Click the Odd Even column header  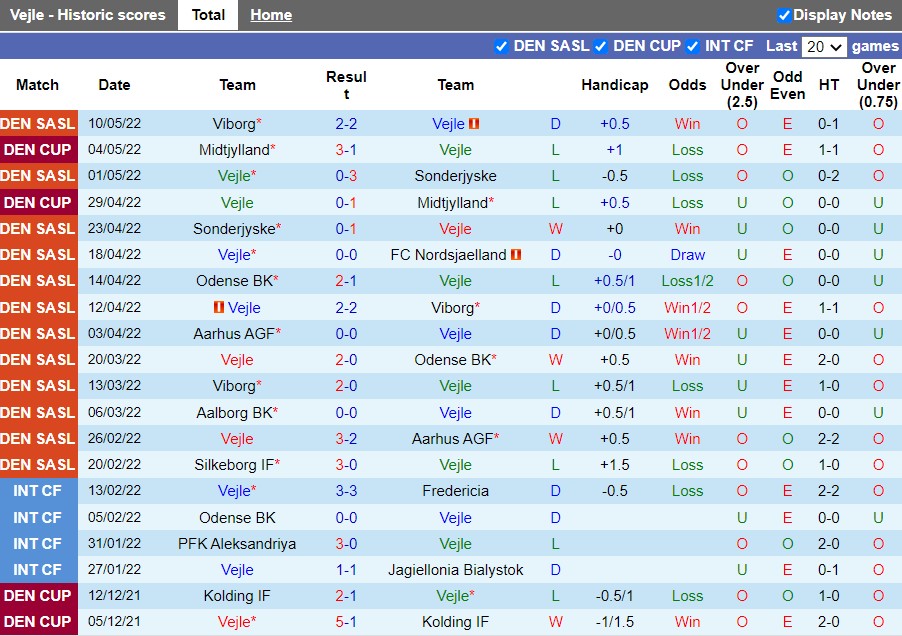[788, 85]
